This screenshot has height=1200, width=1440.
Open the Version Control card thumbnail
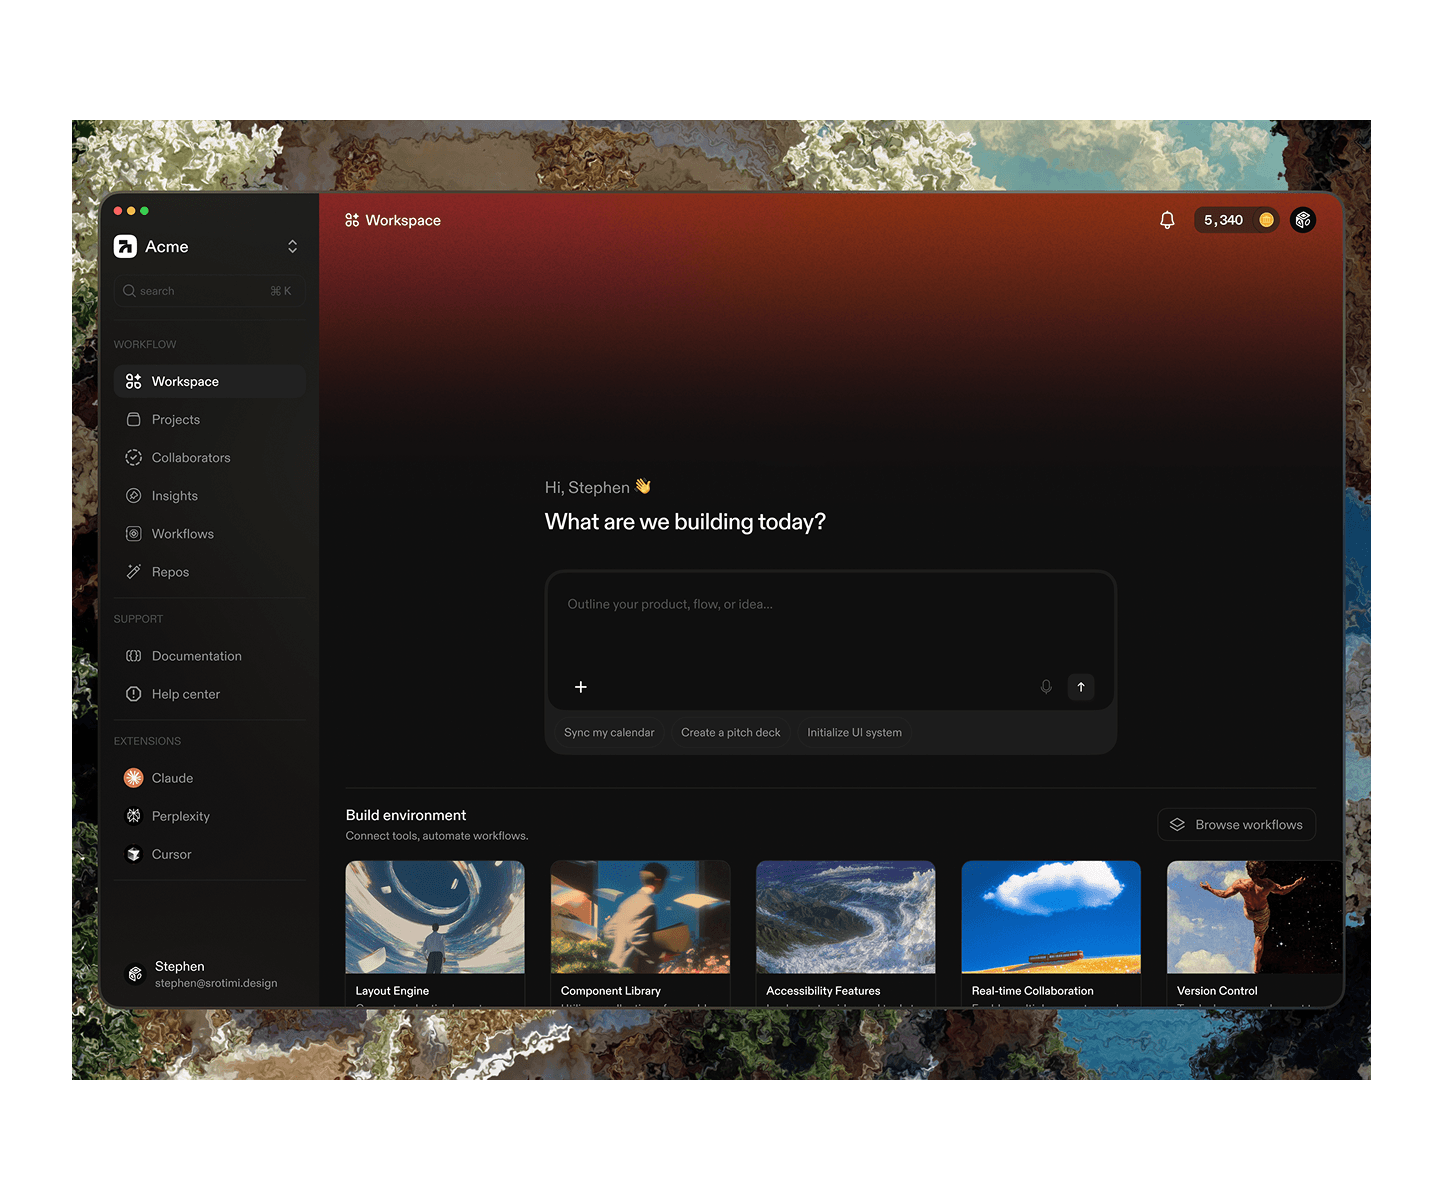[x=1255, y=917]
